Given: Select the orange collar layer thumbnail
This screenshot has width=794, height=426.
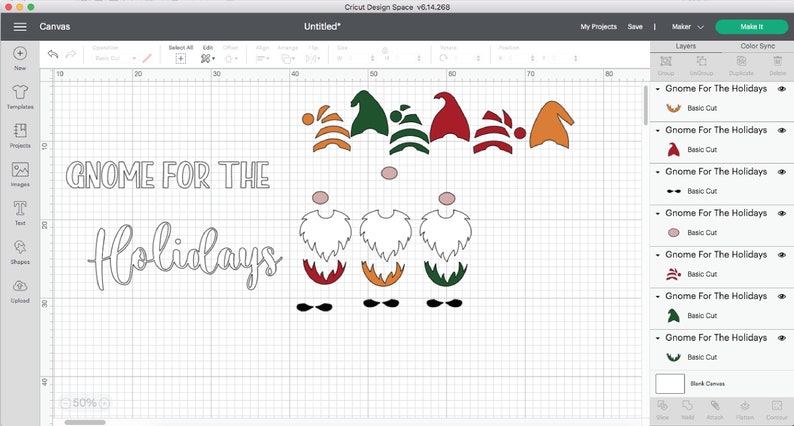Looking at the screenshot, I should pos(673,108).
